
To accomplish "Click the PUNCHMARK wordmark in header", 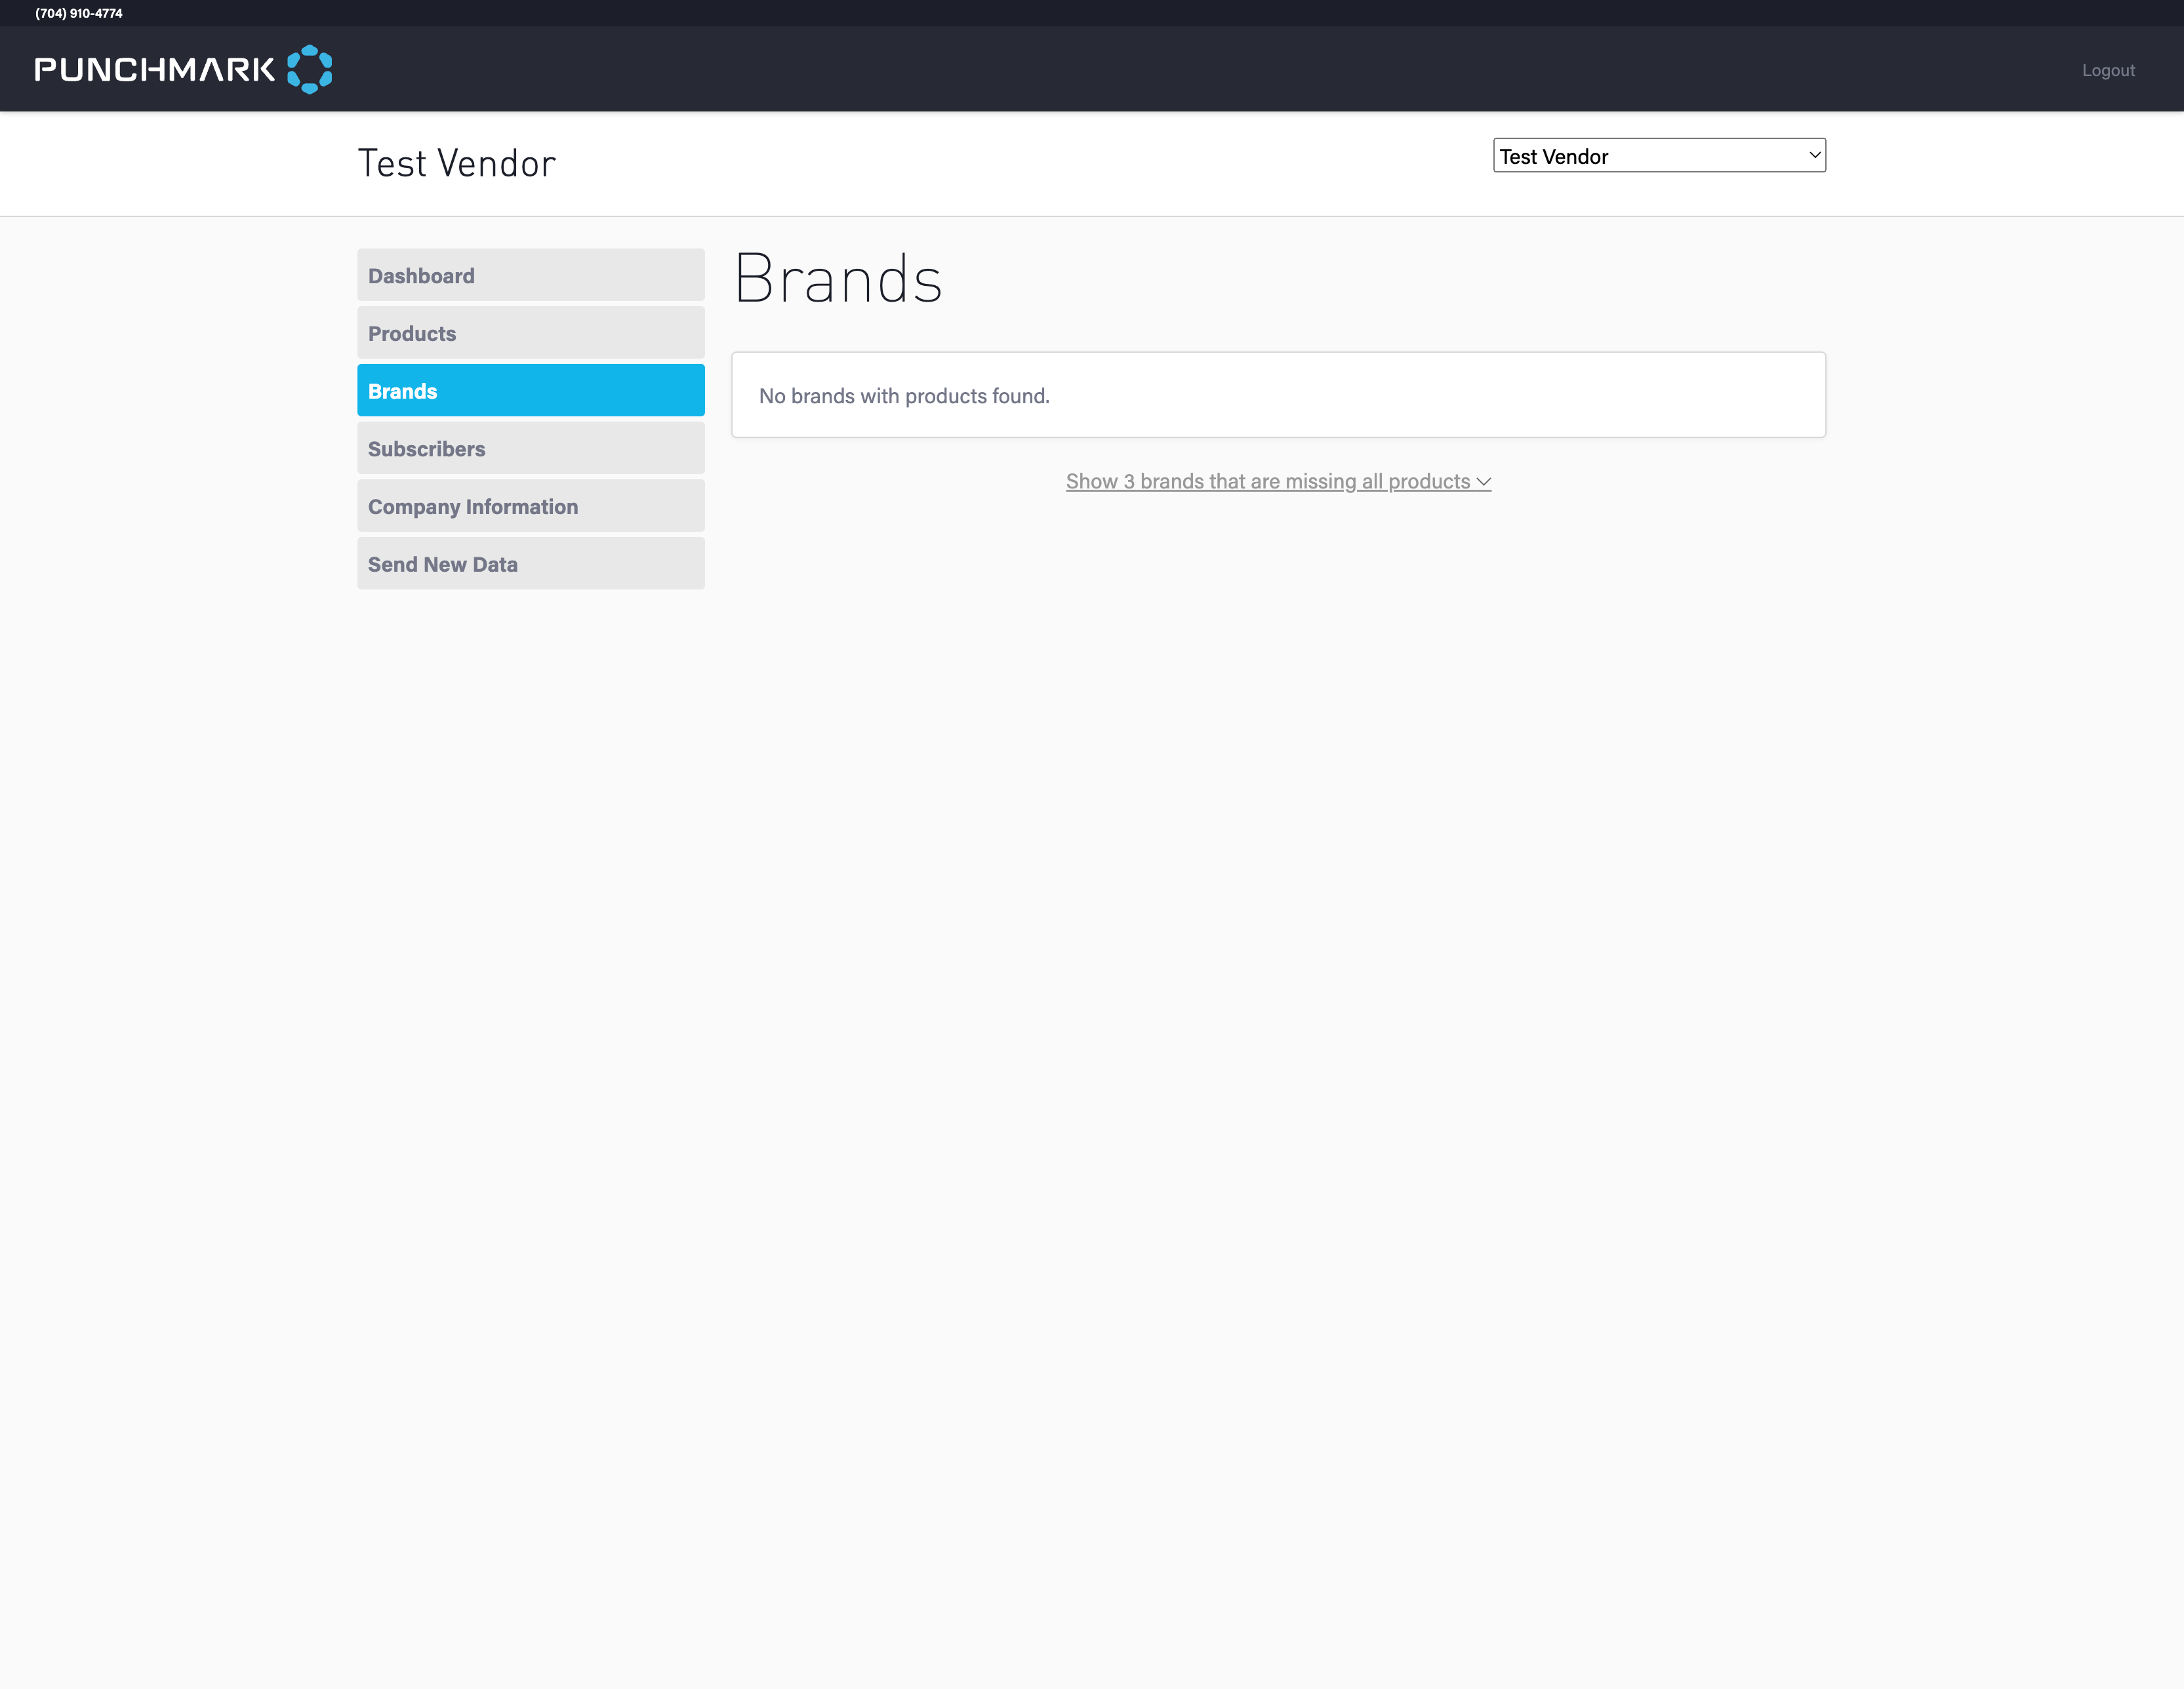I will click(154, 69).
